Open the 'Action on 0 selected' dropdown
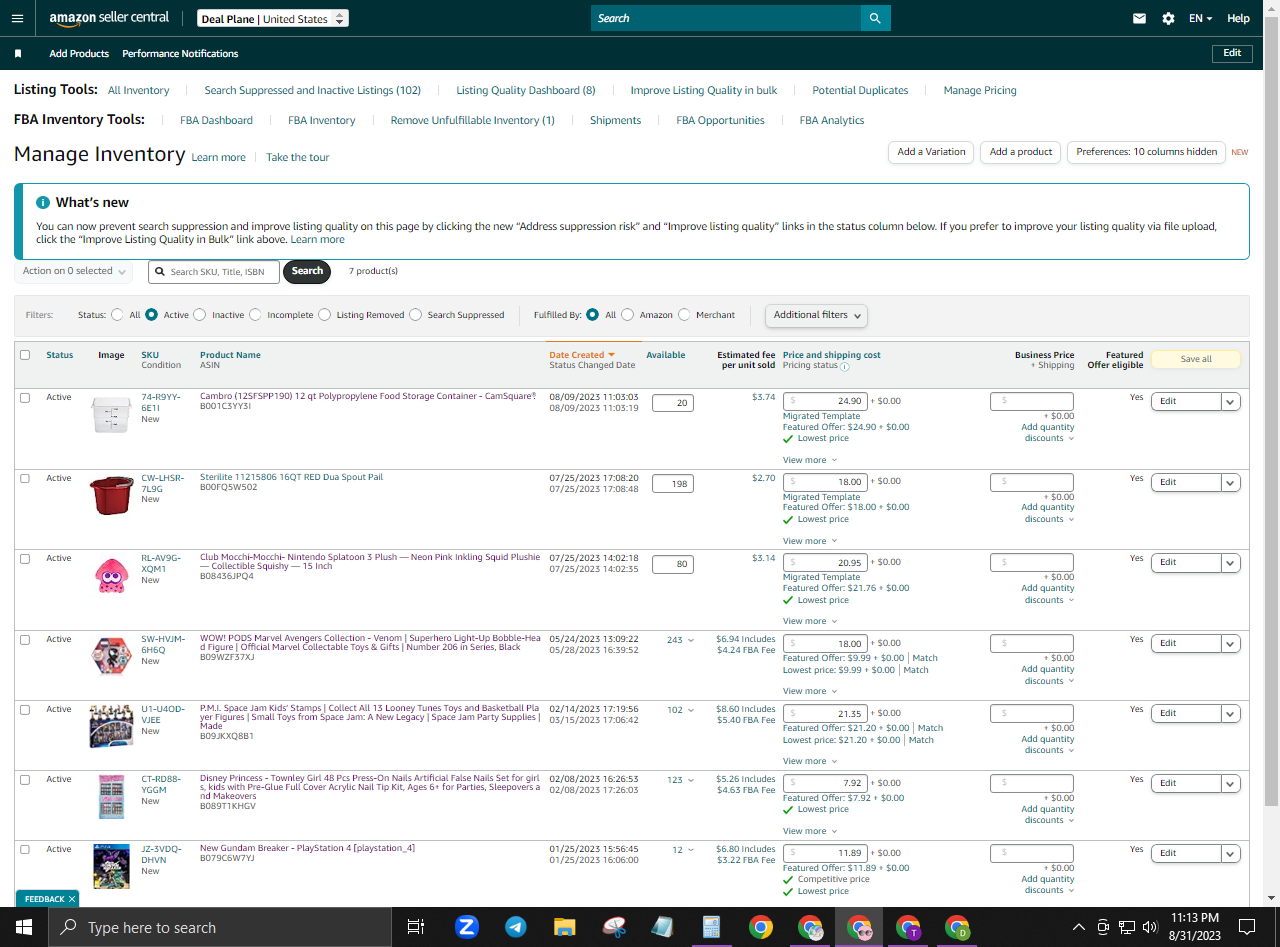This screenshot has height=947, width=1280. point(74,271)
